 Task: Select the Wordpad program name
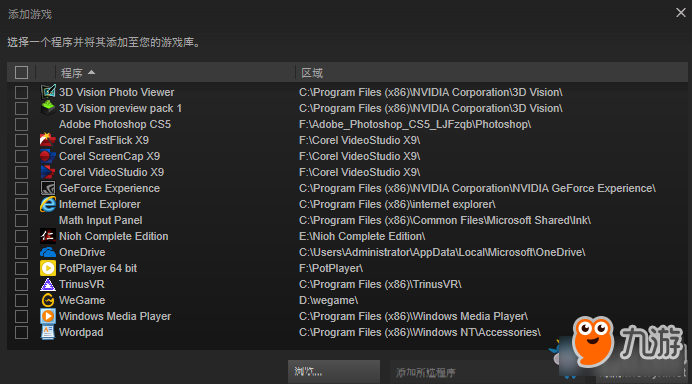click(81, 332)
